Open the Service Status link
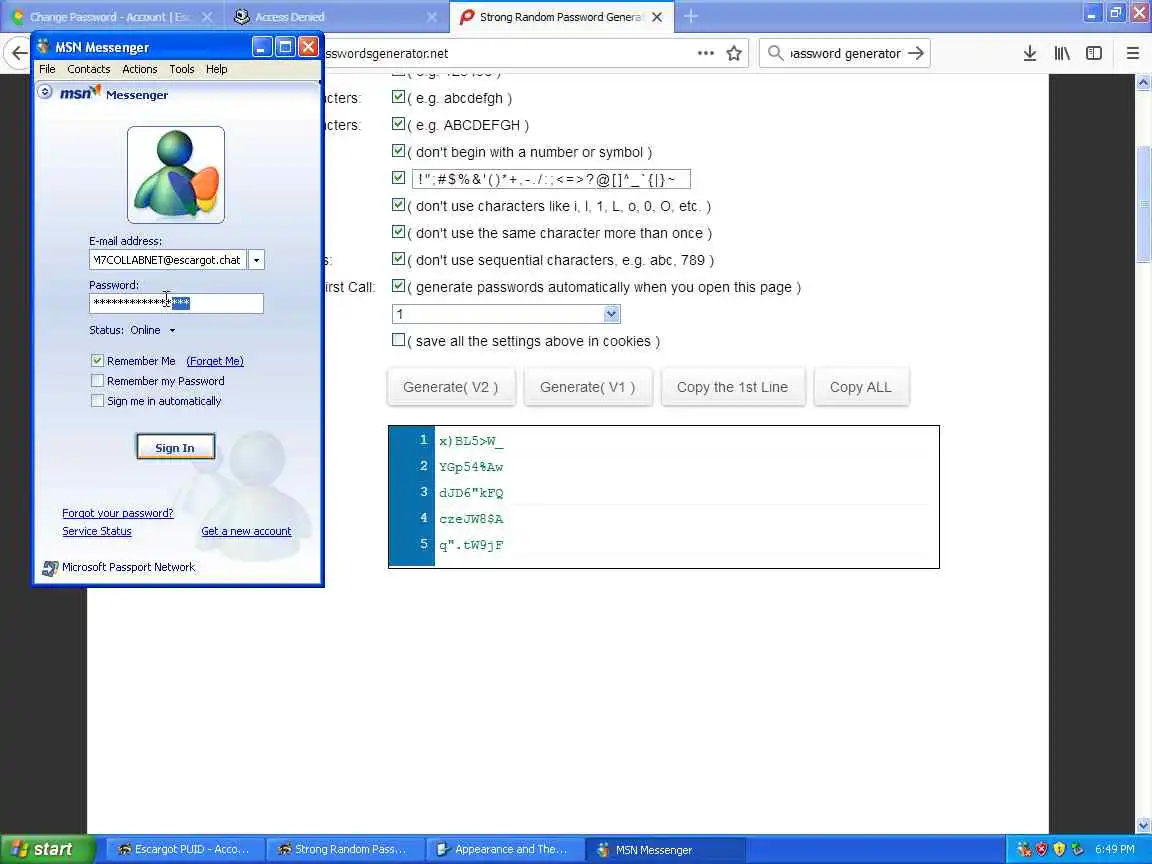Image resolution: width=1152 pixels, height=864 pixels. click(x=97, y=531)
